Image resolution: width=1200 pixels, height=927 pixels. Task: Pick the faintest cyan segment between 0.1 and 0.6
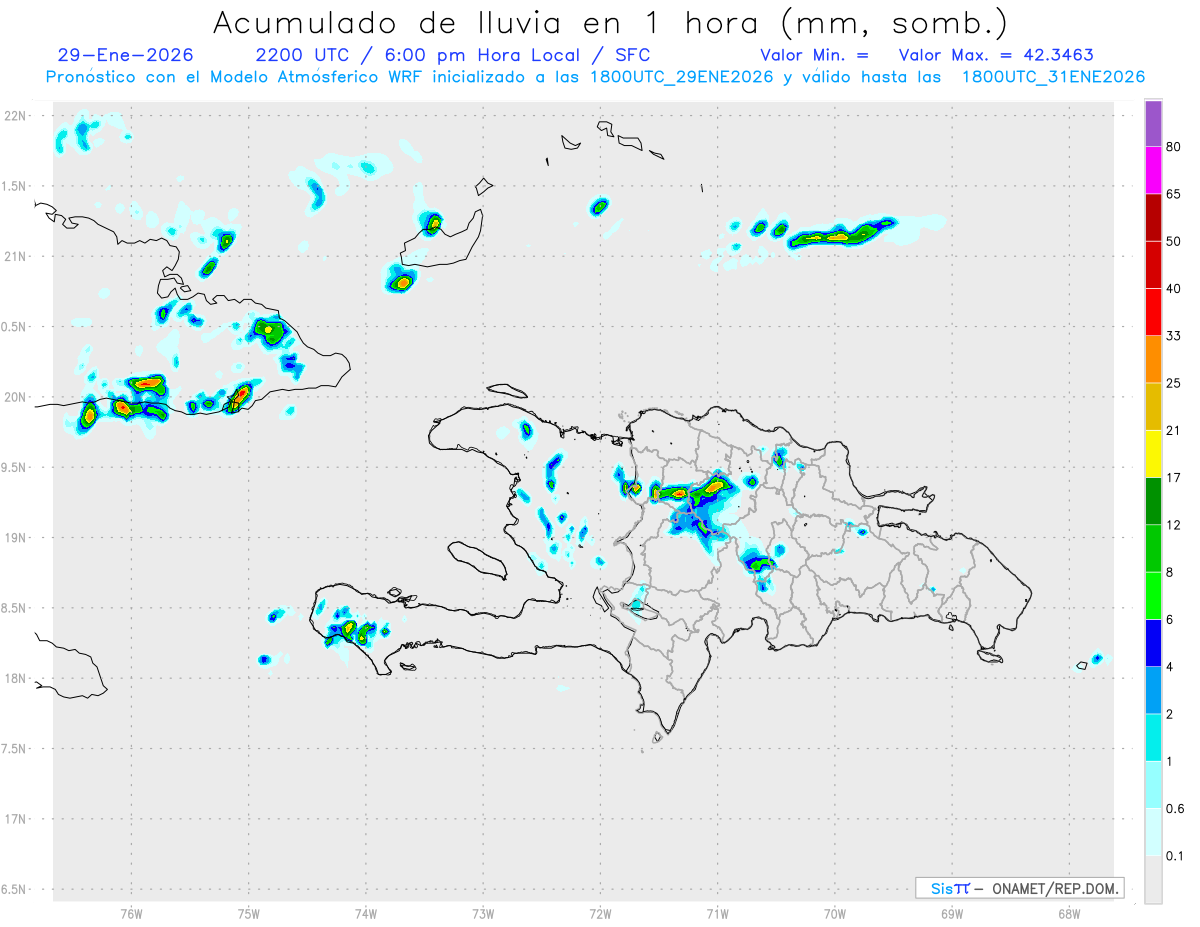pyautogui.click(x=1153, y=831)
